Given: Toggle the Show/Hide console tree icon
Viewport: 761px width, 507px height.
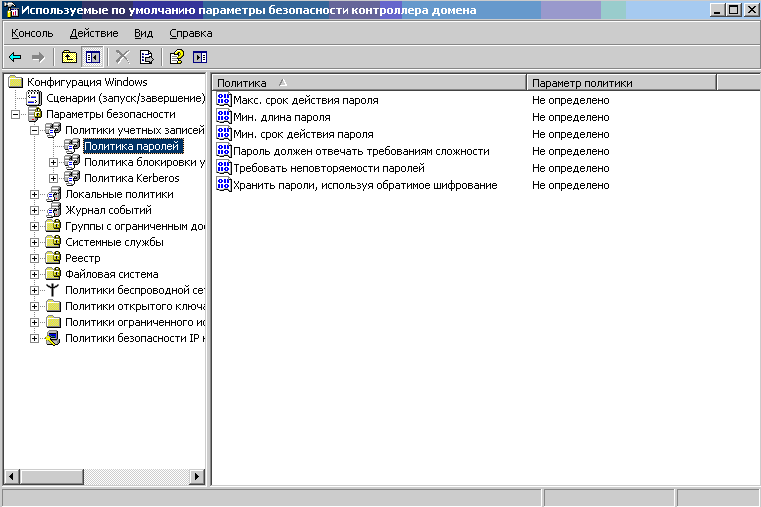Looking at the screenshot, I should coord(93,57).
